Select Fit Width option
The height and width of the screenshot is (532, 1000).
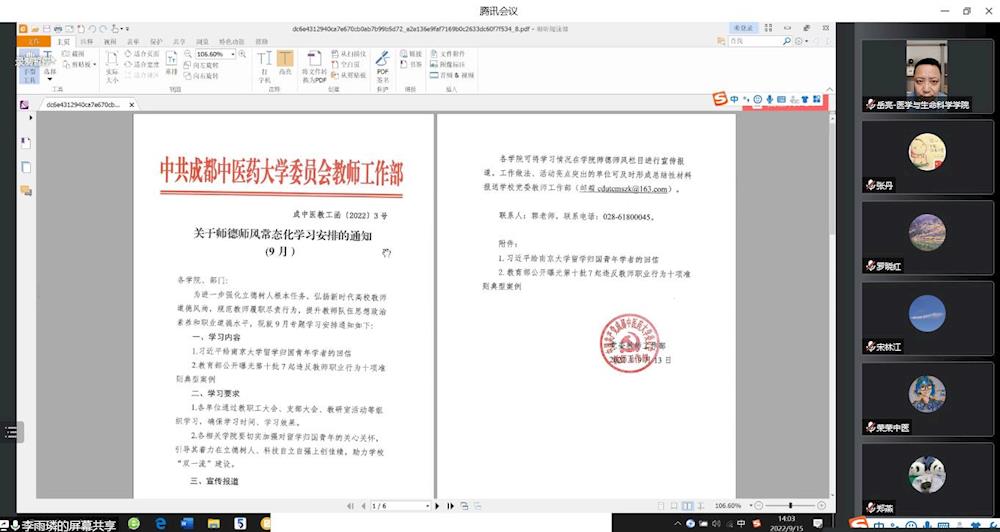click(142, 64)
